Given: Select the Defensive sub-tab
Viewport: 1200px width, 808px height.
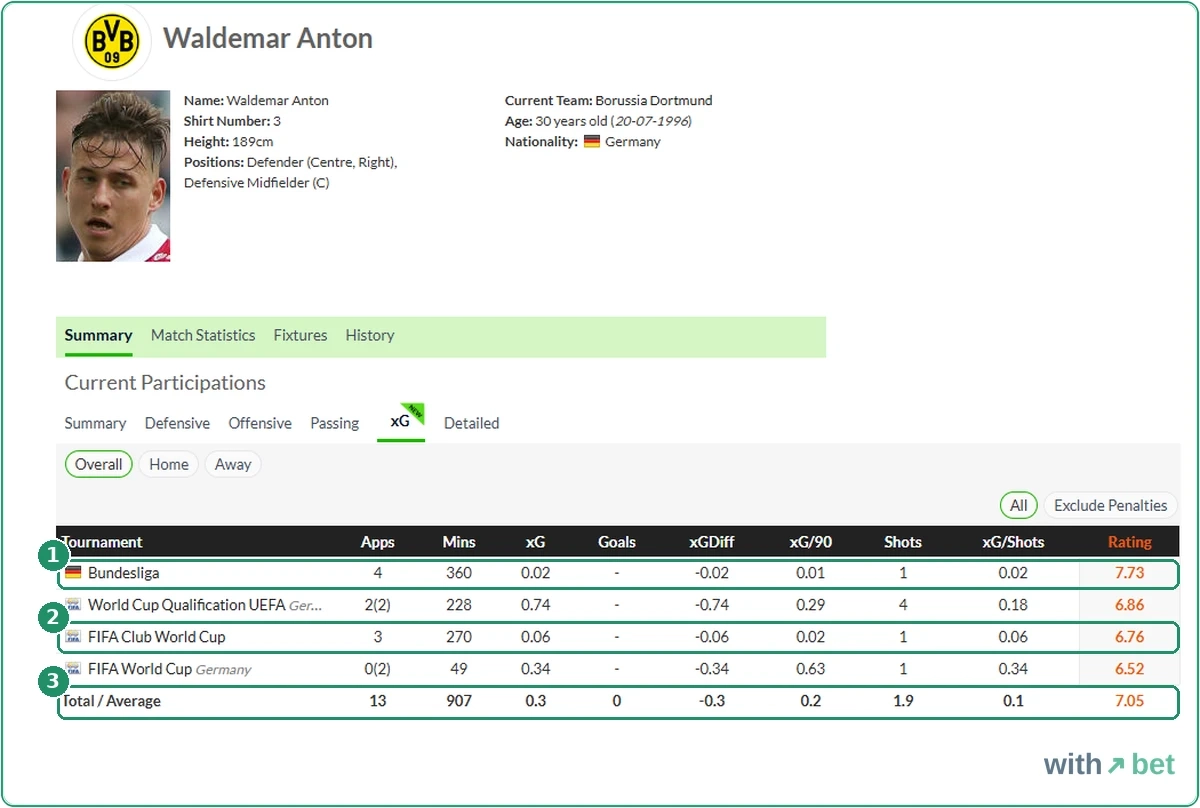Looking at the screenshot, I should click(x=177, y=423).
